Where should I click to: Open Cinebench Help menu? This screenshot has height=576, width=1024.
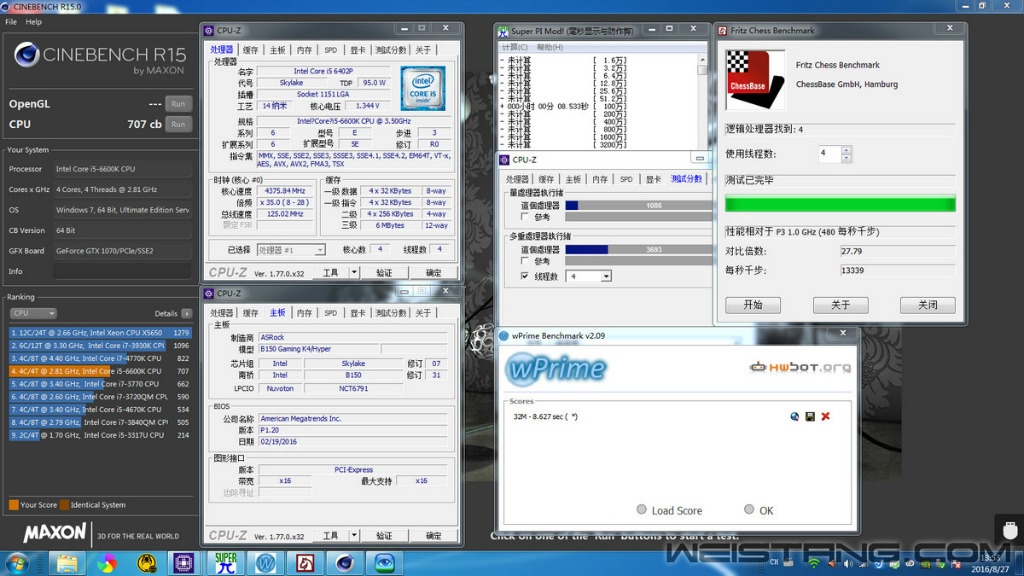(x=33, y=22)
